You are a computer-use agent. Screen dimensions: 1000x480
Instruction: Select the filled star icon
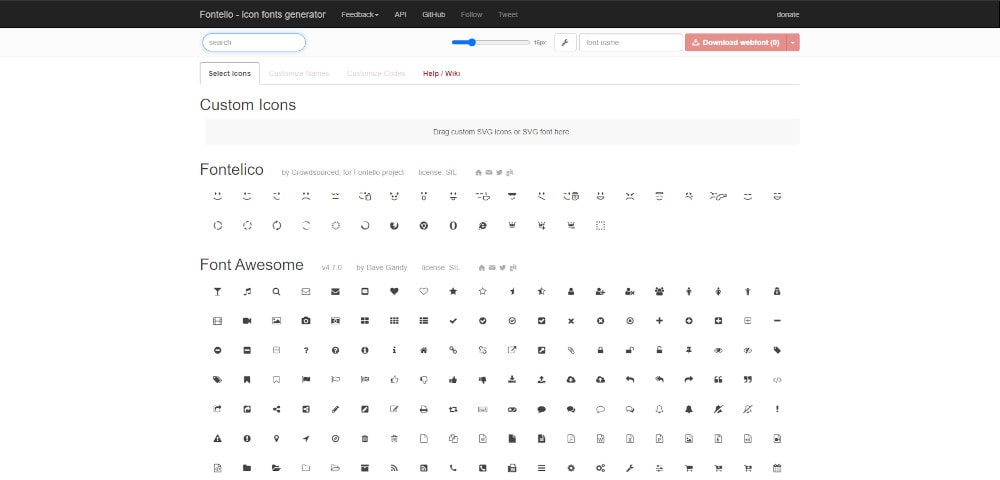[x=453, y=291]
